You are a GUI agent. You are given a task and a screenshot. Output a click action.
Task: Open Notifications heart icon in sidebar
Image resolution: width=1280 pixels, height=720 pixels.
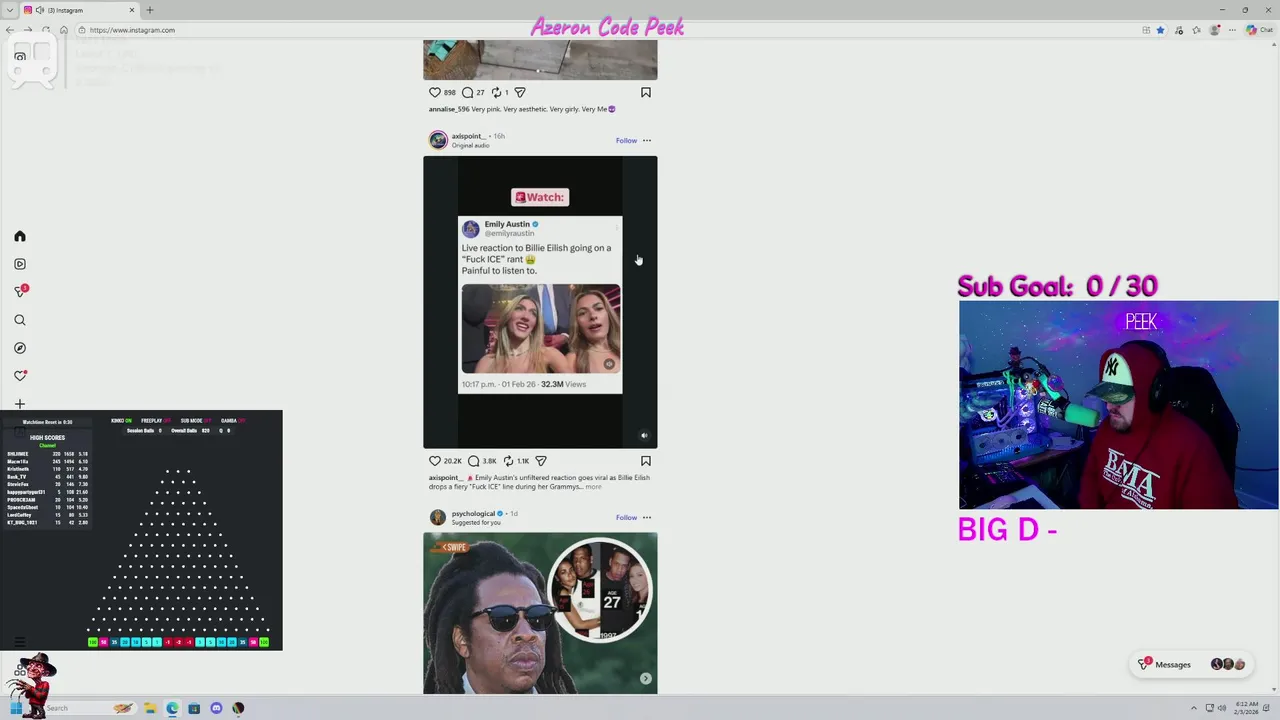19,376
